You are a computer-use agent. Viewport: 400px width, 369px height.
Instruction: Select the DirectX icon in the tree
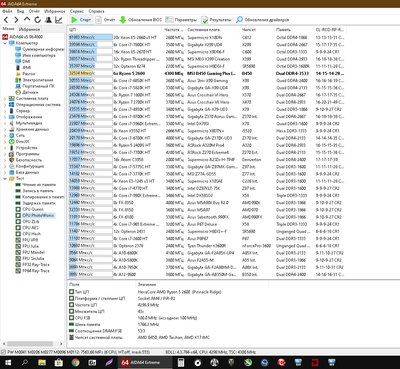[x=12, y=142]
